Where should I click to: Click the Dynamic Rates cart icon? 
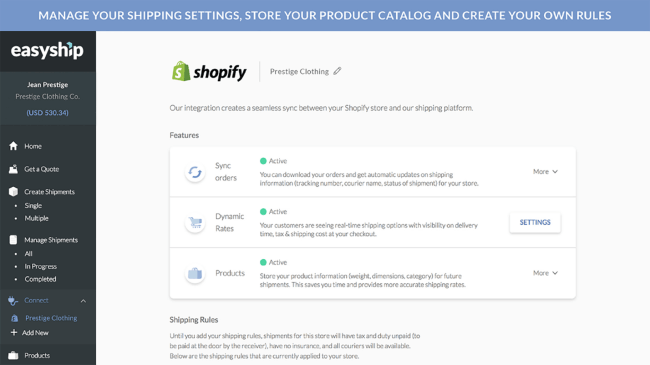195,222
